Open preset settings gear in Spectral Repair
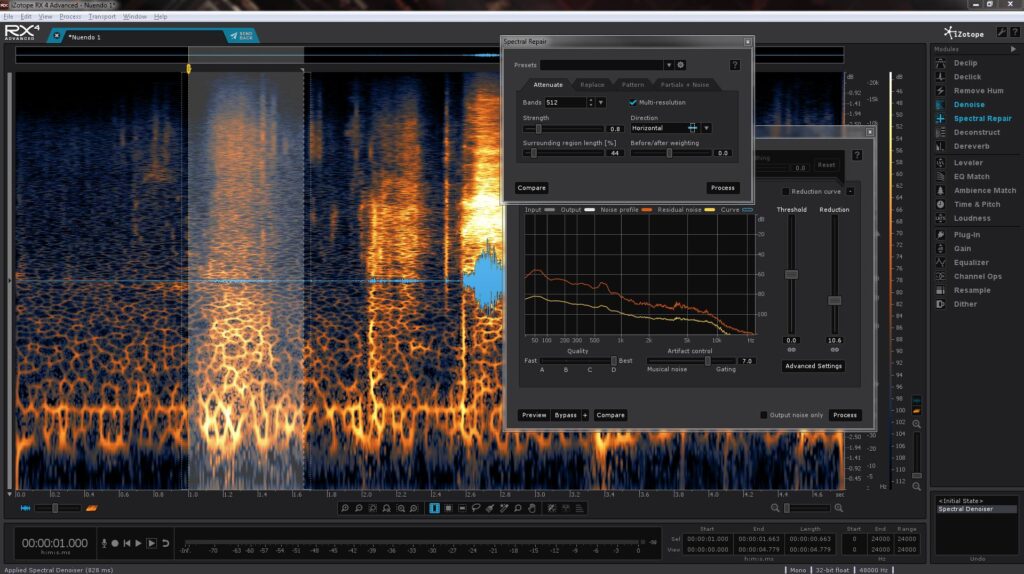This screenshot has width=1024, height=574. pos(681,65)
